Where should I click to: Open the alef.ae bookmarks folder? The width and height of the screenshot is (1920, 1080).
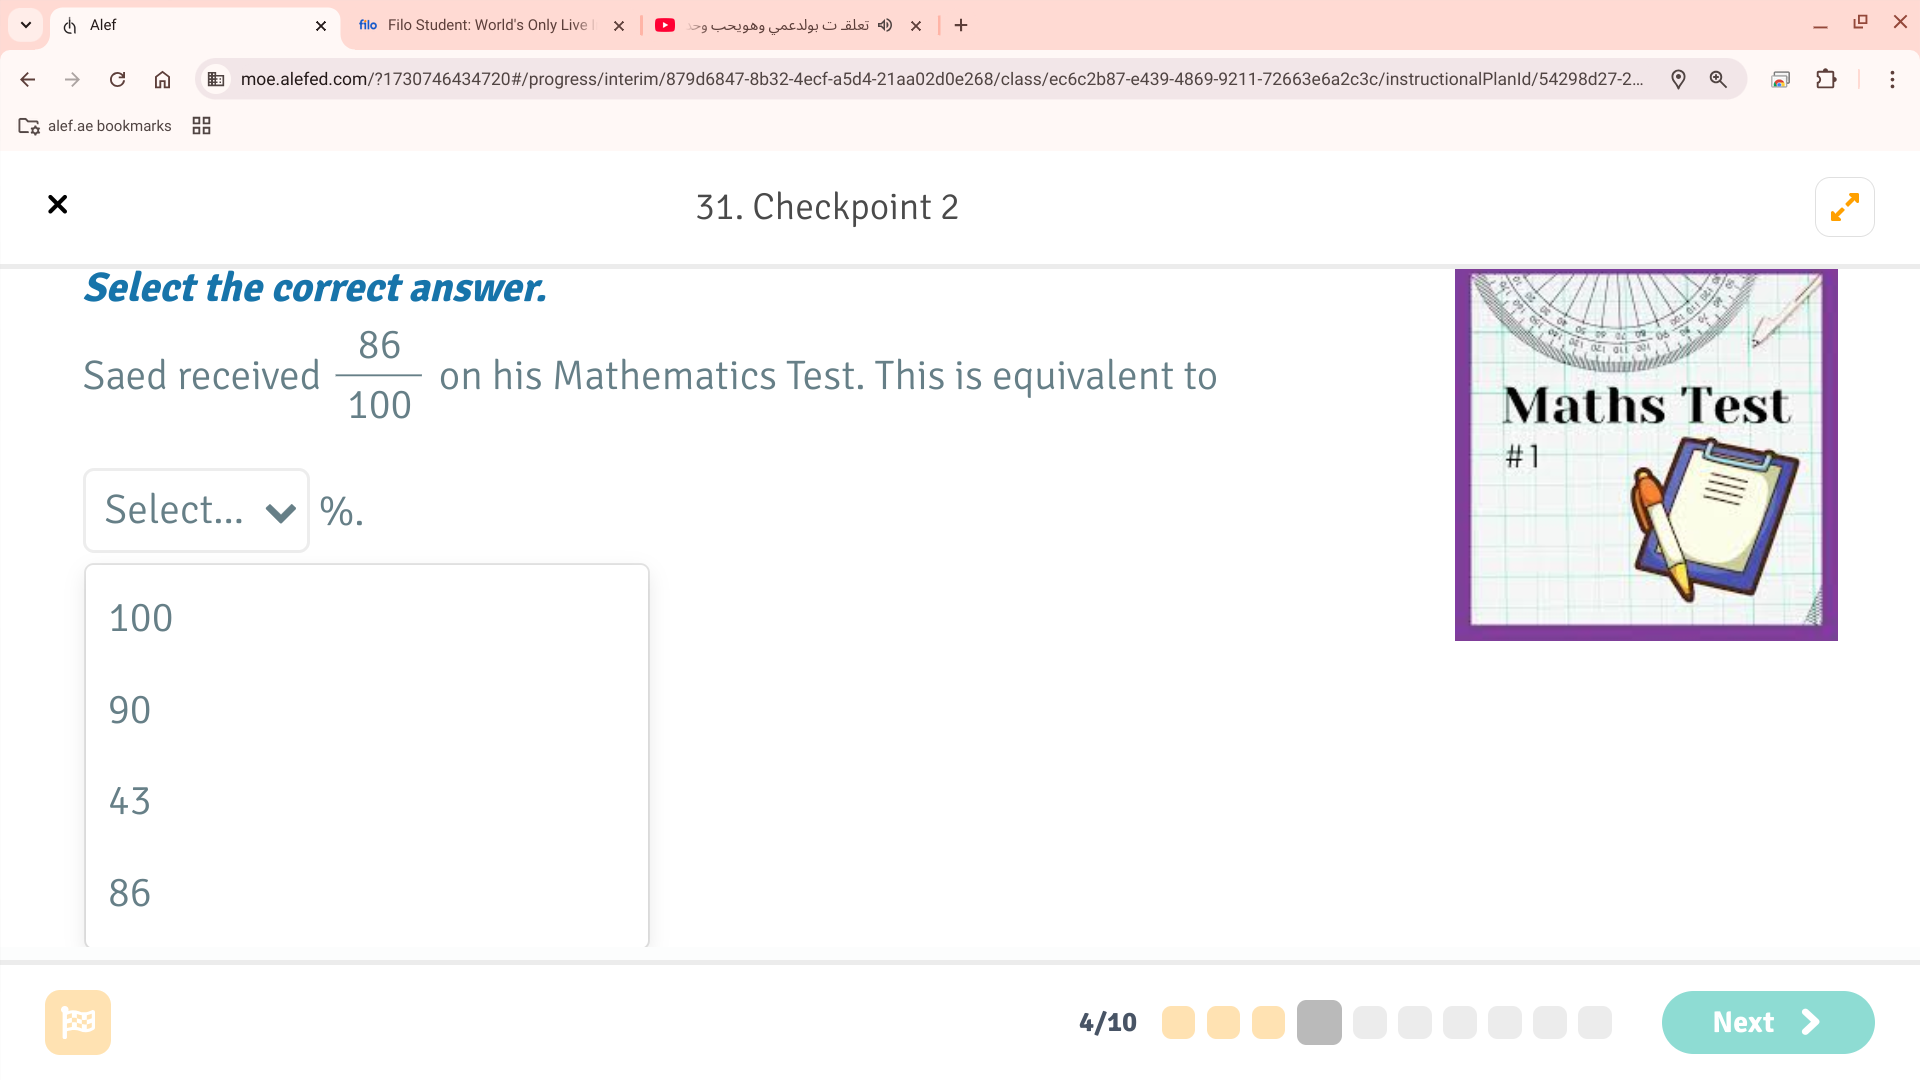(x=96, y=126)
